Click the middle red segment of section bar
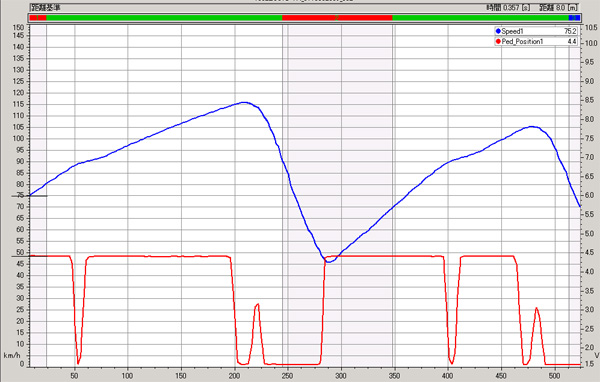 coord(337,18)
